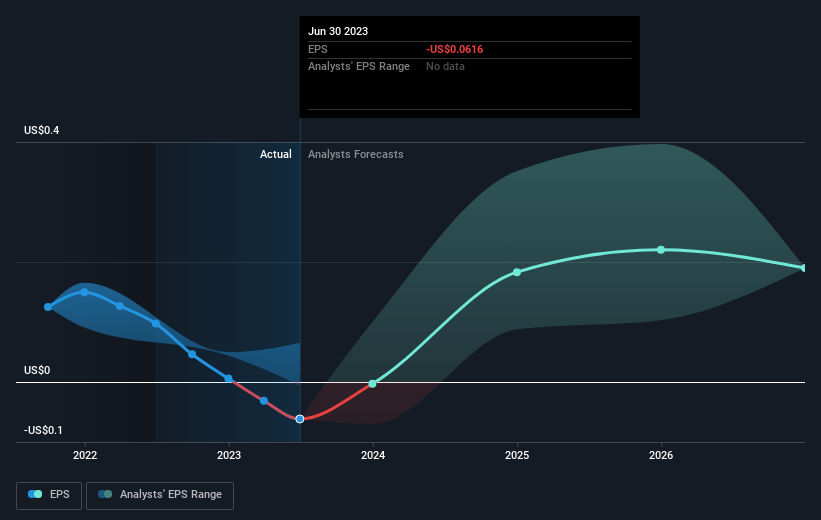Select the EPS data point at 2023
Screen dimensions: 821x520
click(x=228, y=379)
